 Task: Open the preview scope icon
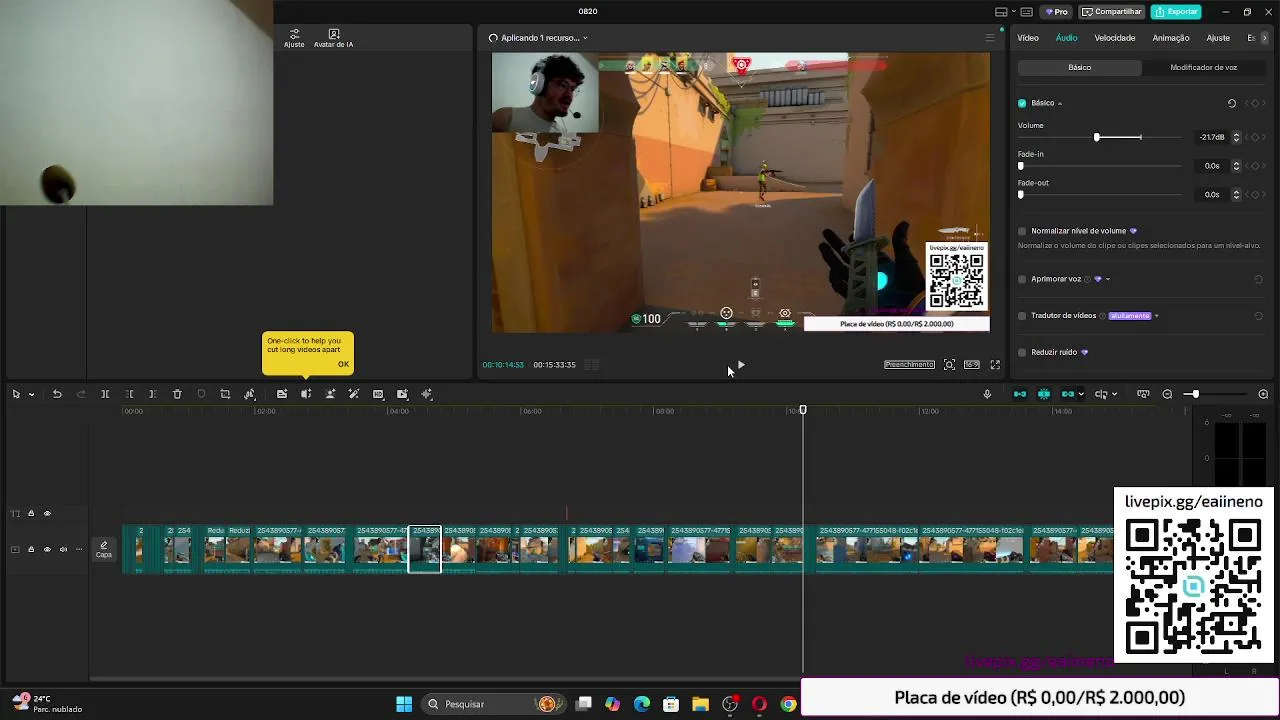click(950, 365)
